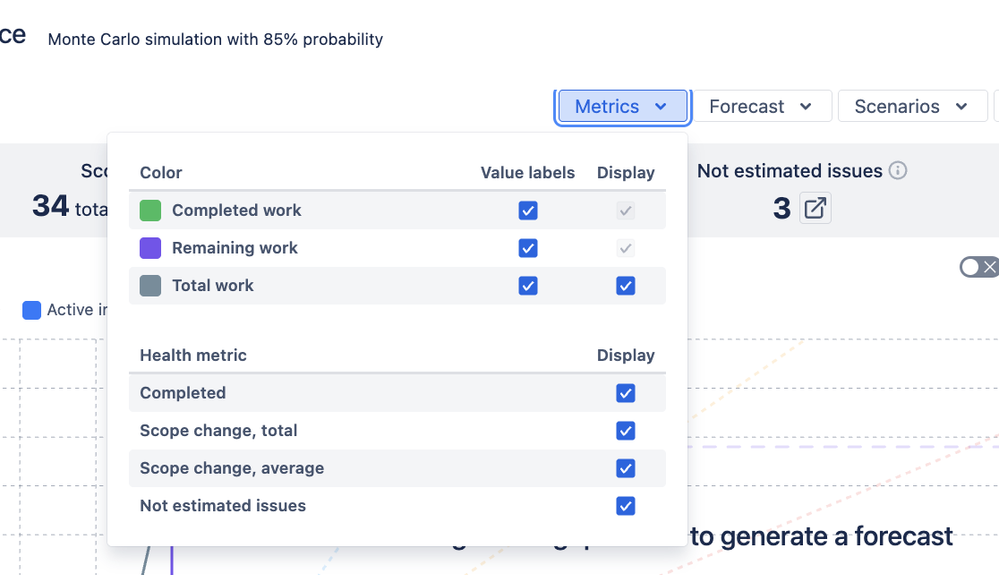Viewport: 999px width, 575px height.
Task: Click the disabled Completed work Display checkbox
Action: [x=626, y=210]
